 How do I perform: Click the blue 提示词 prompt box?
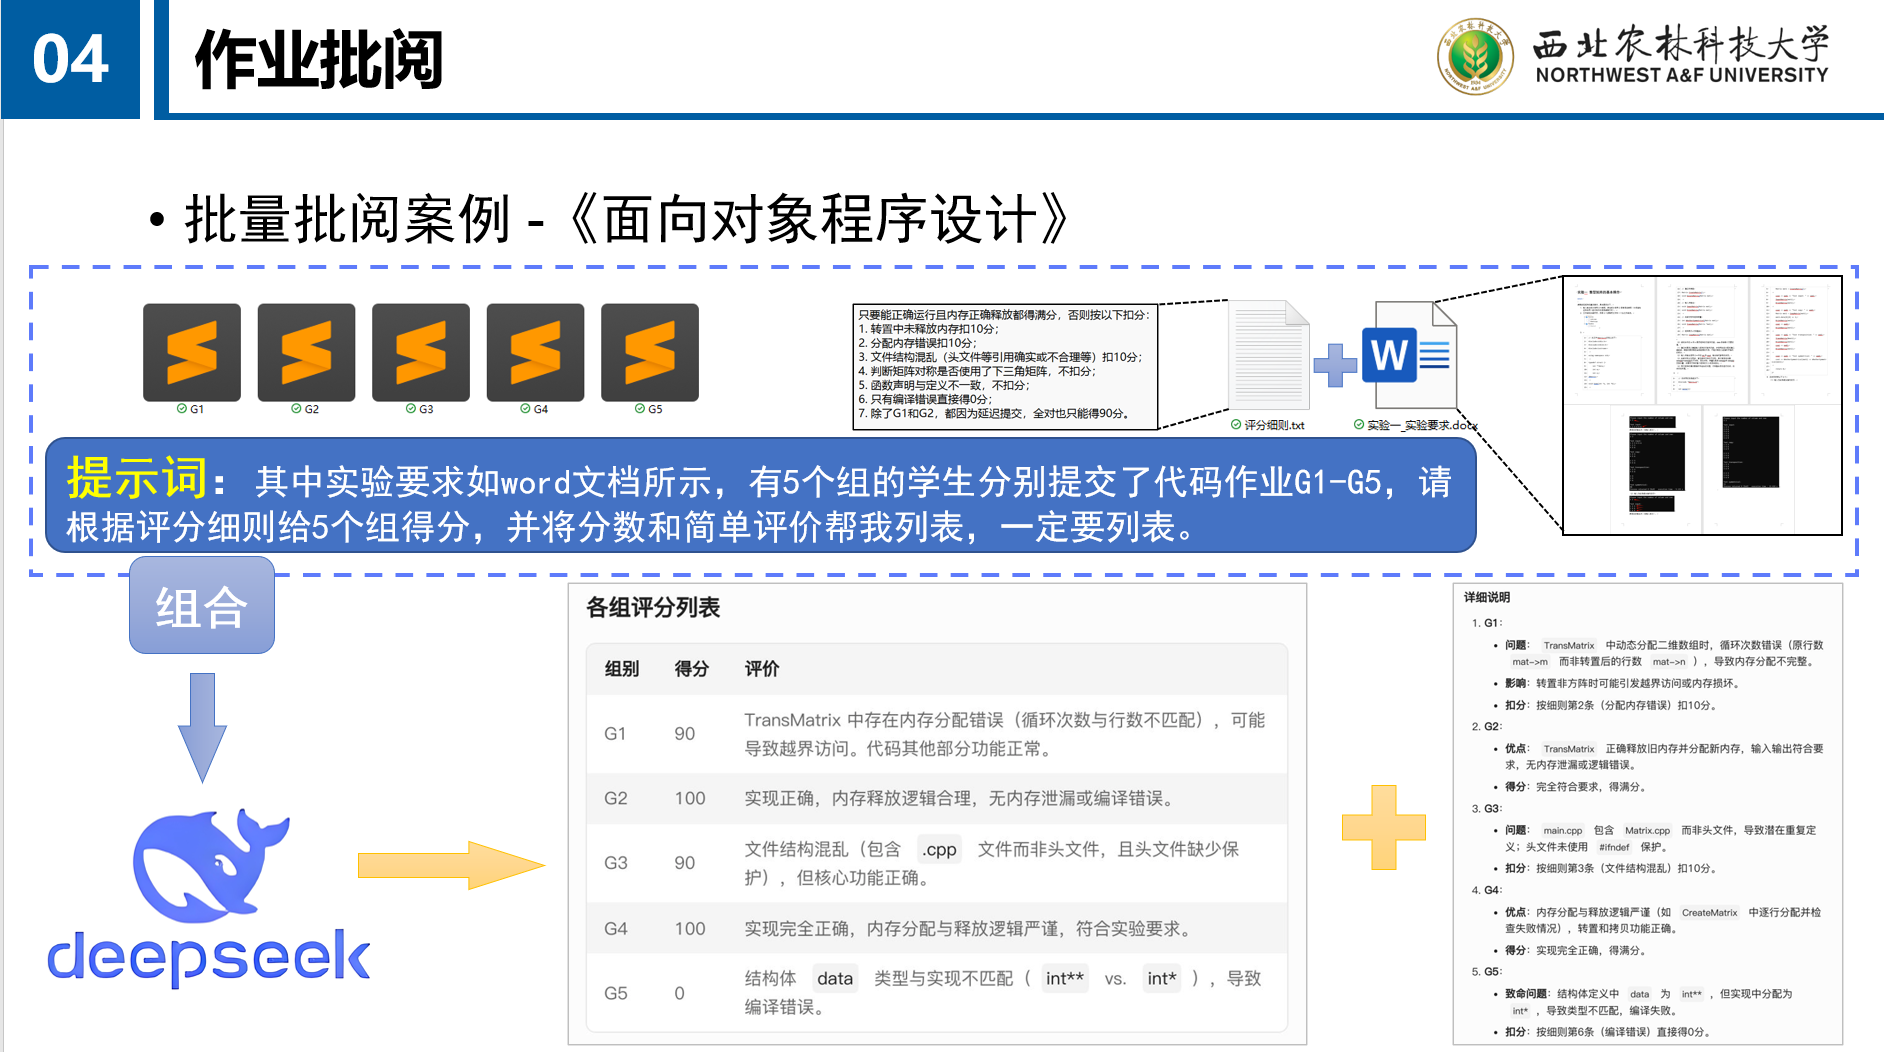click(760, 496)
